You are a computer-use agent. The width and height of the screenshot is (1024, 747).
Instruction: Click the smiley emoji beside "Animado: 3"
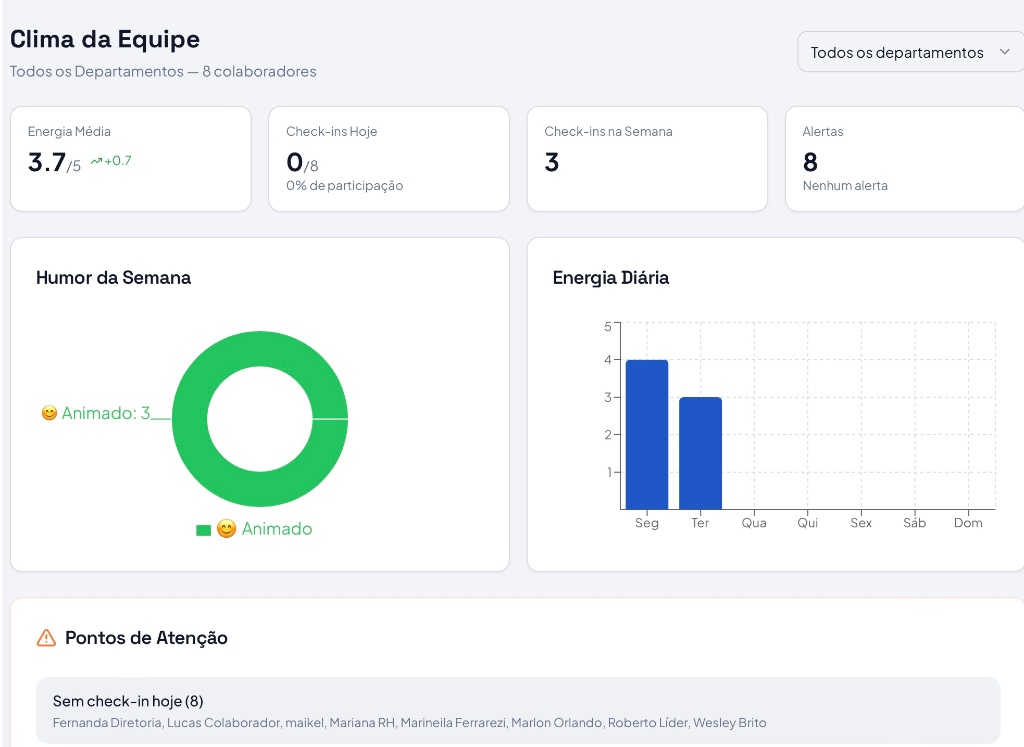point(49,413)
